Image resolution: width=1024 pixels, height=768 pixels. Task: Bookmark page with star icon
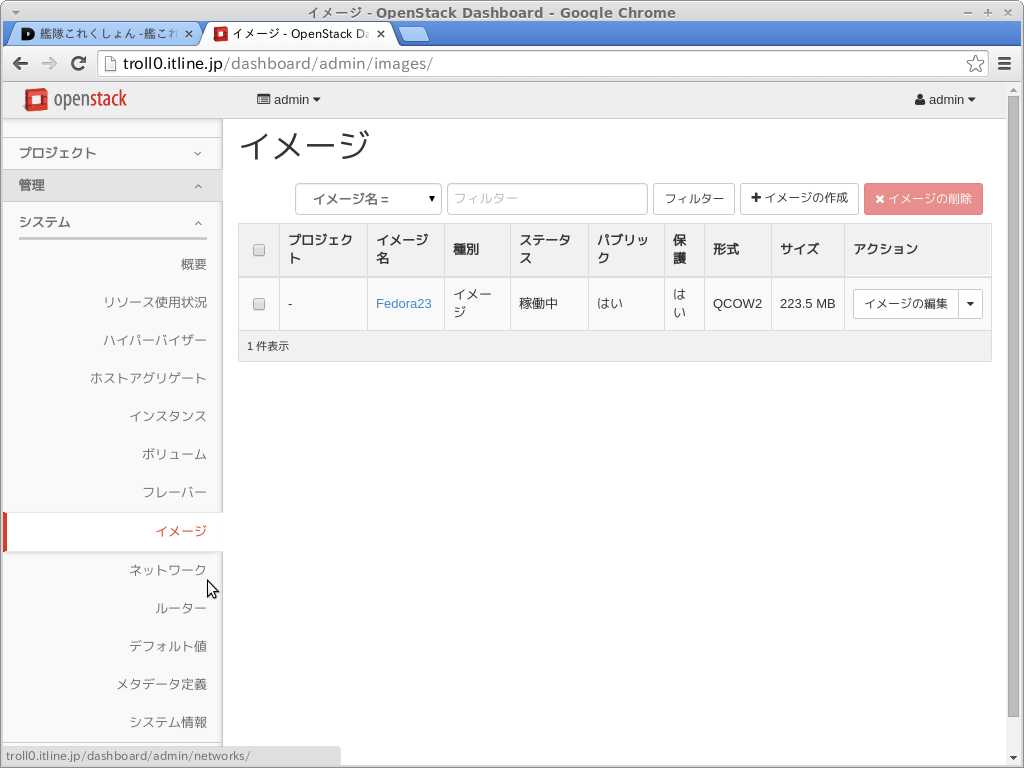point(975,64)
